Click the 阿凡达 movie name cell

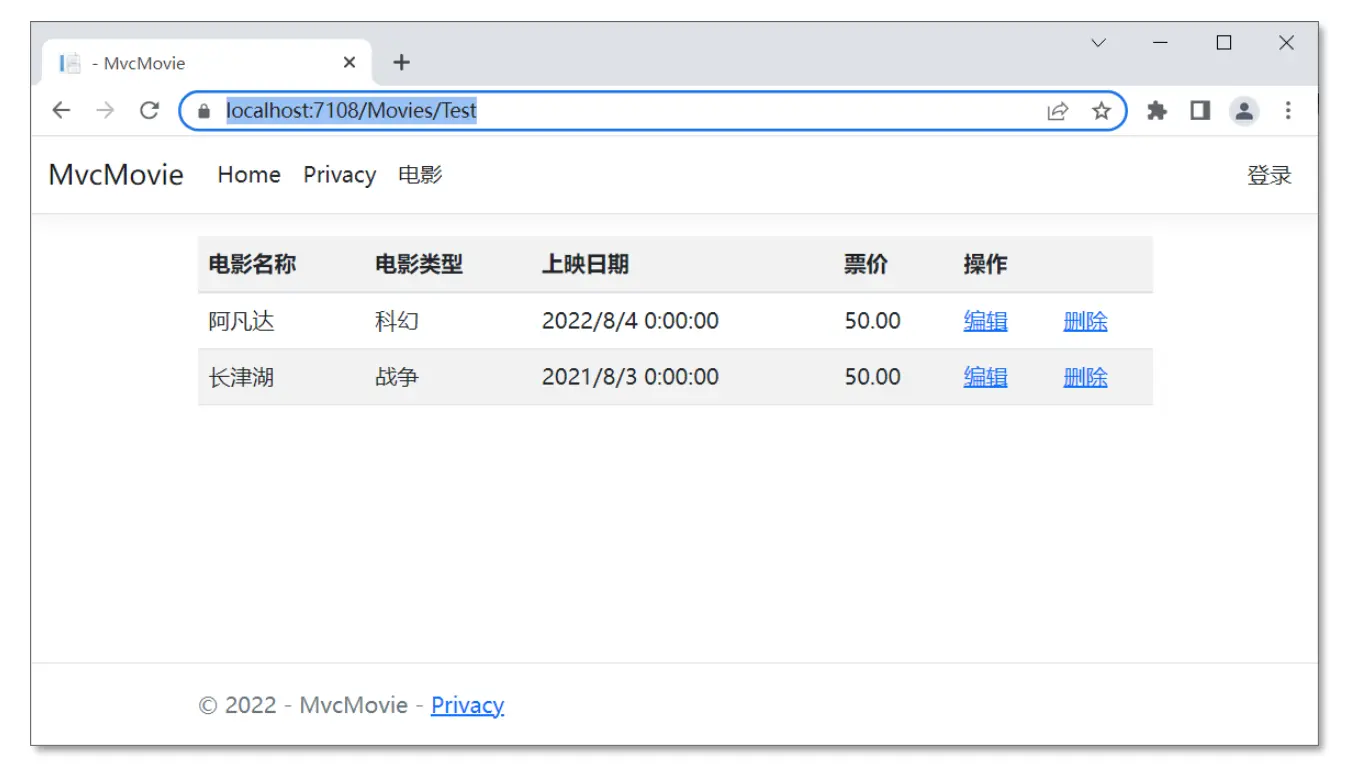241,321
